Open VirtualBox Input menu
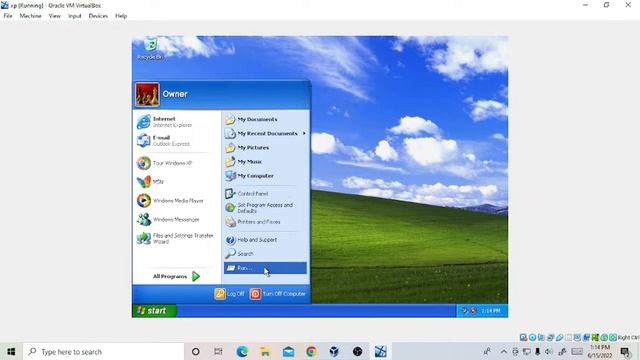 click(x=75, y=16)
